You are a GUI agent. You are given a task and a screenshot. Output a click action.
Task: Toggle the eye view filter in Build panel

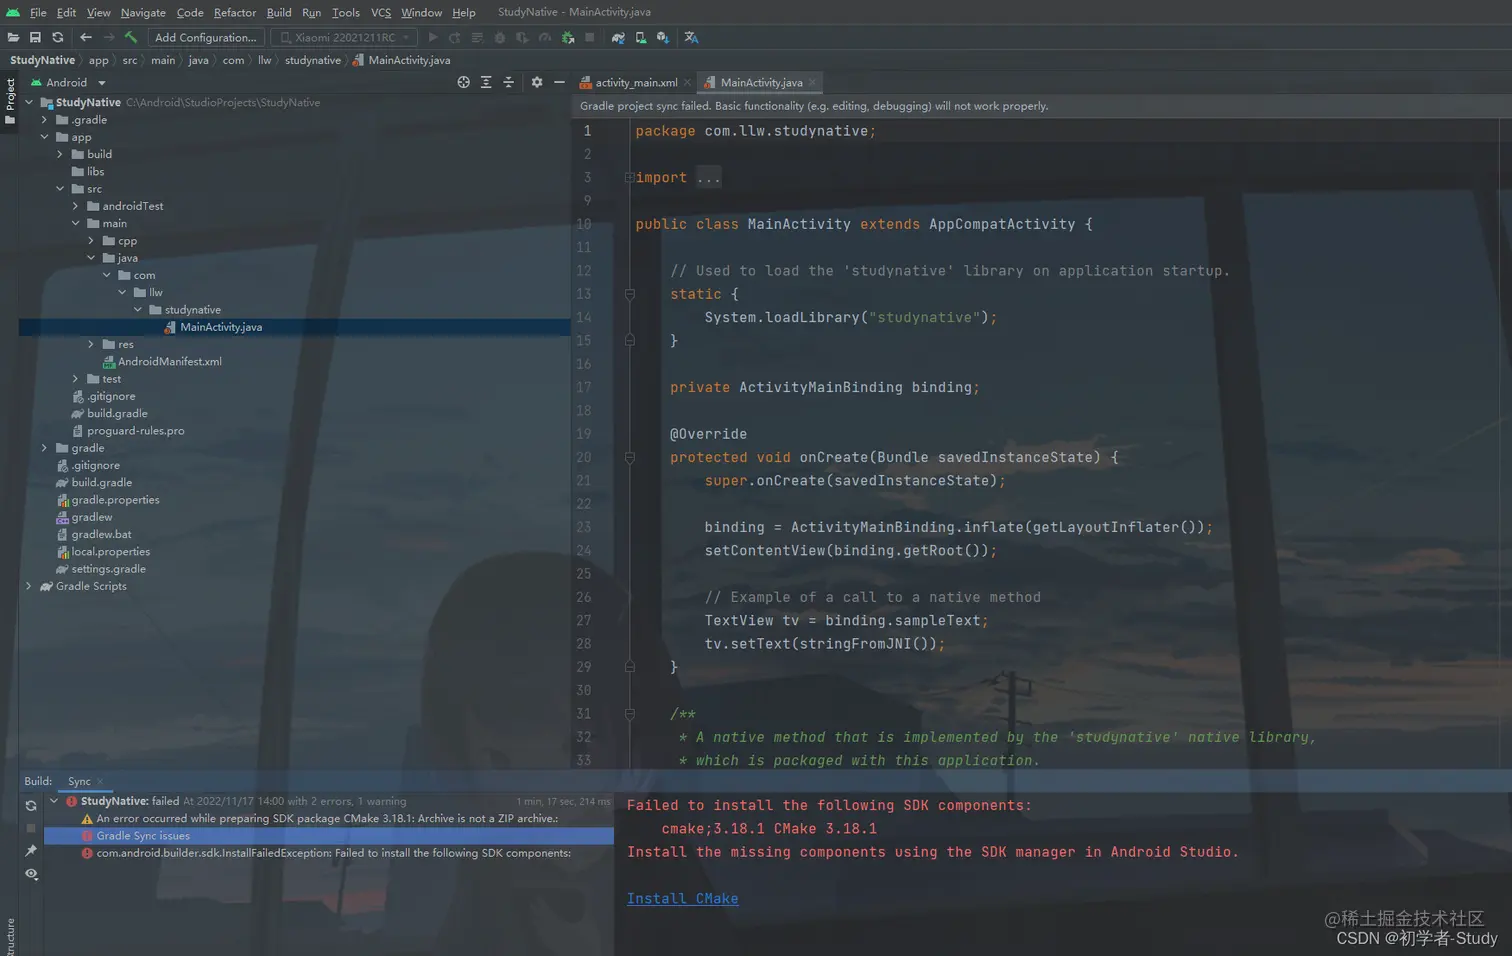[31, 874]
